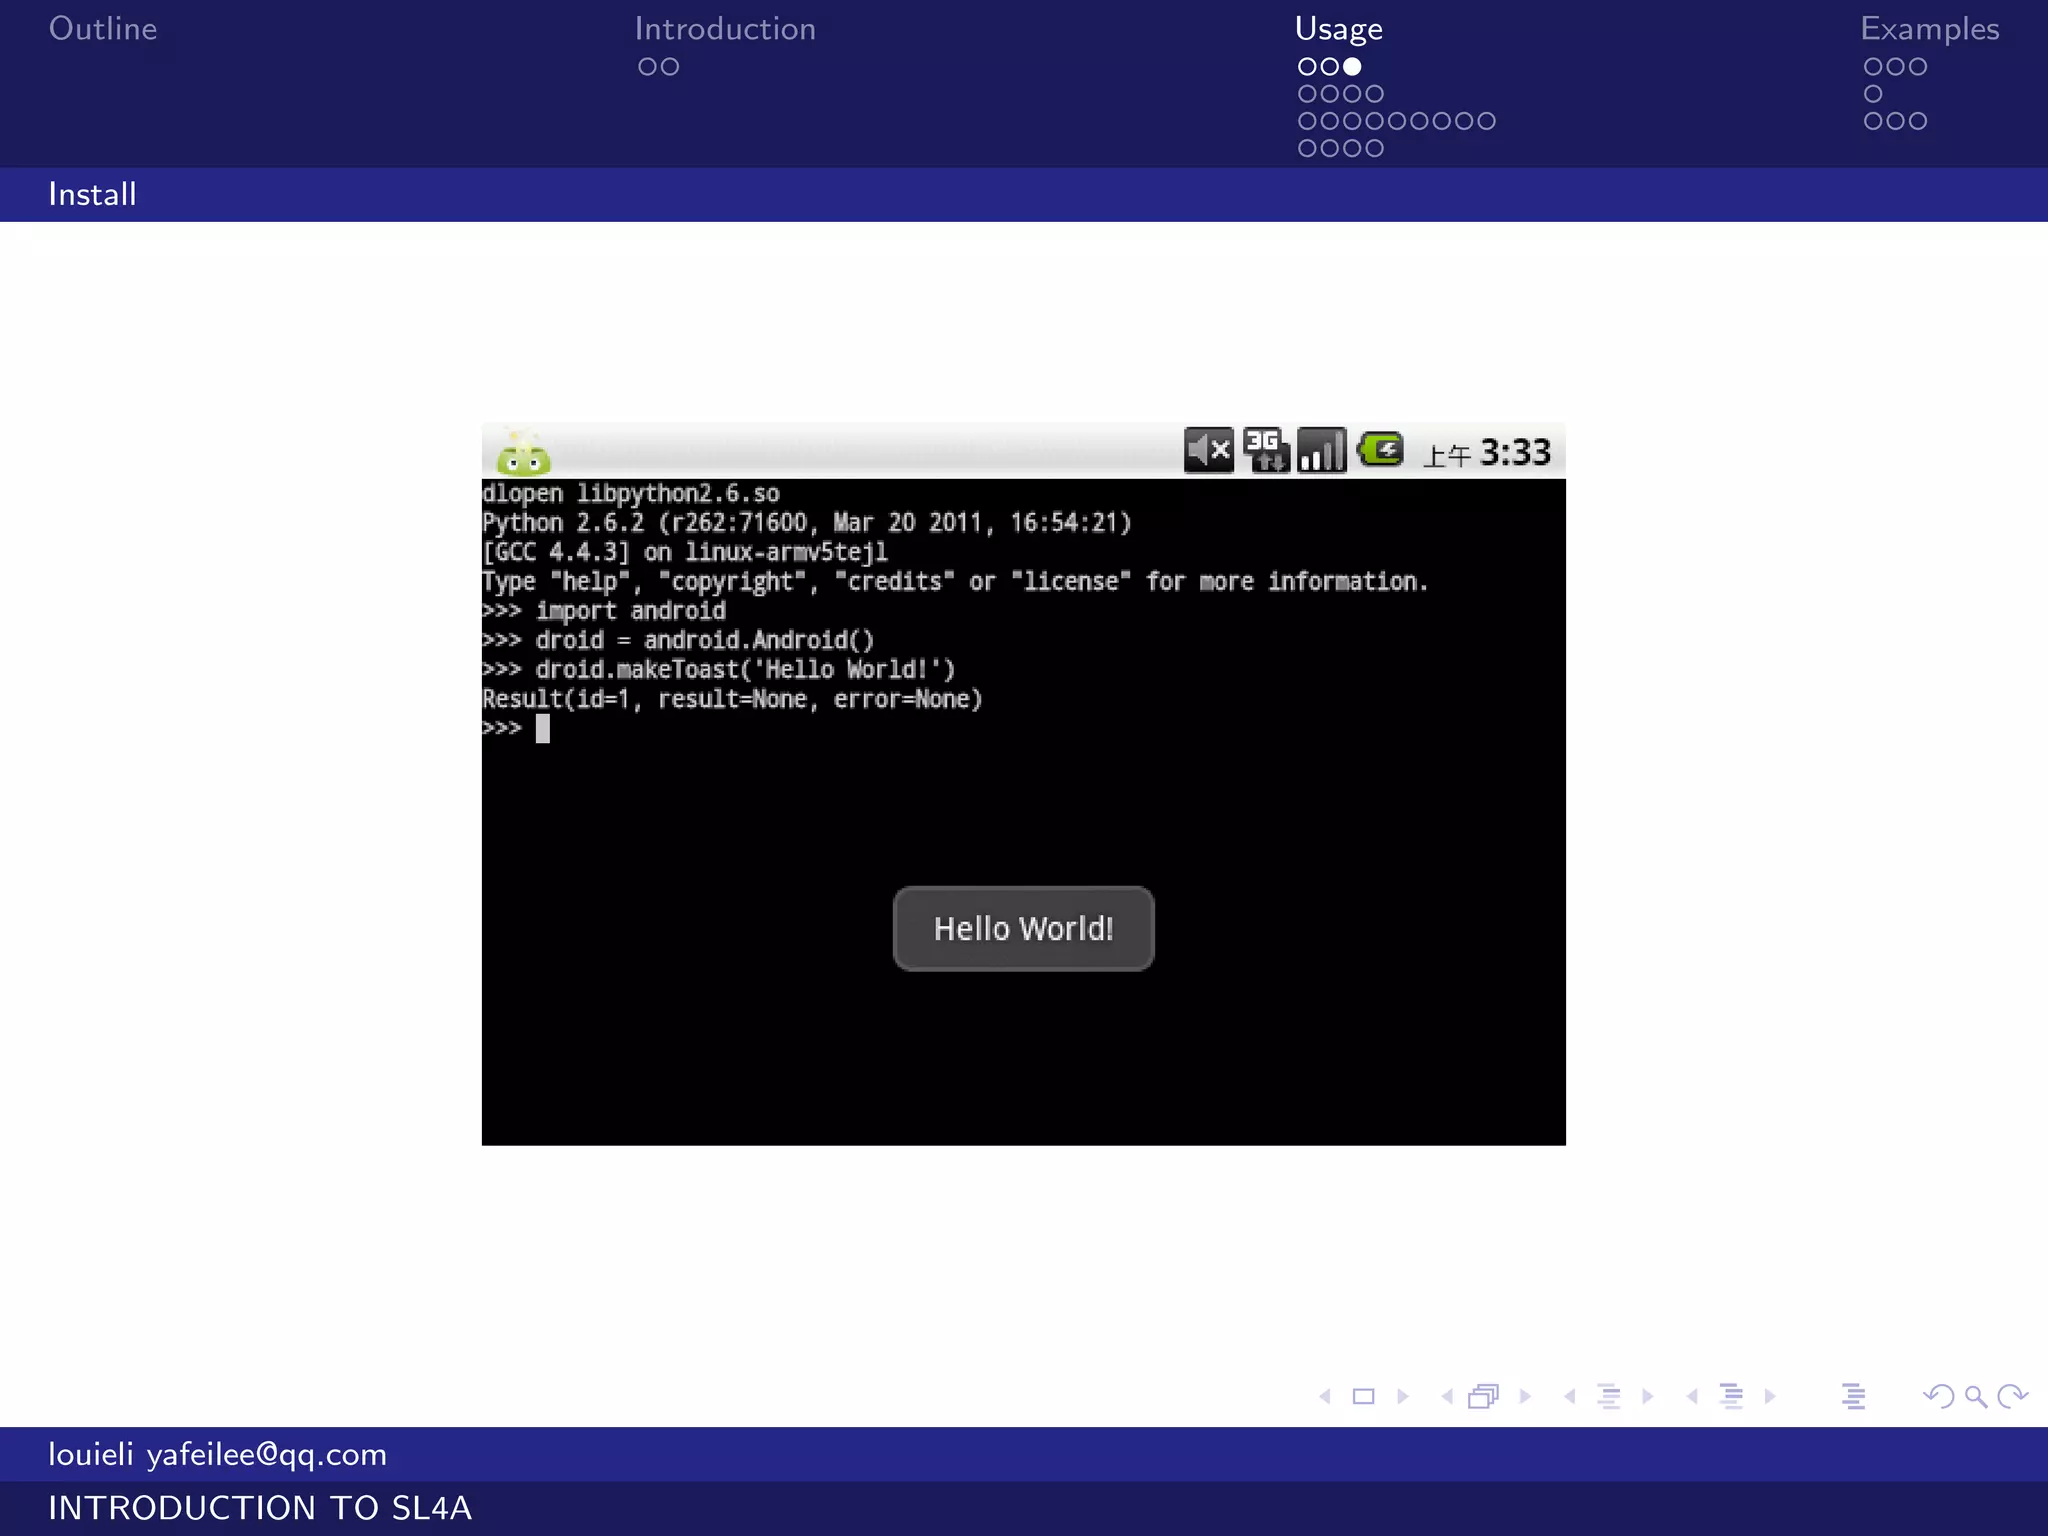
Task: Select the filled current-slide dot under Usage
Action: (x=1352, y=67)
